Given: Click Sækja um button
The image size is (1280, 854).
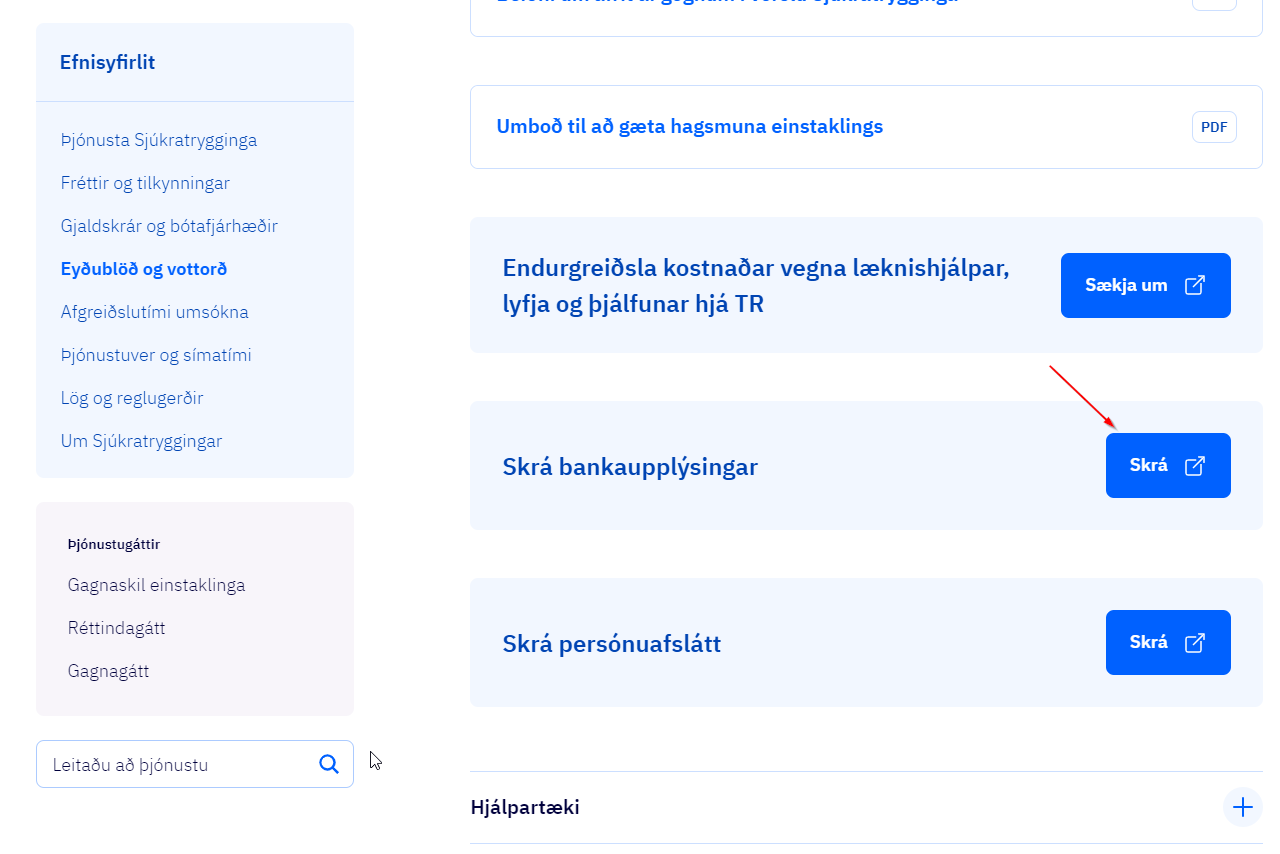Looking at the screenshot, I should click(x=1146, y=285).
